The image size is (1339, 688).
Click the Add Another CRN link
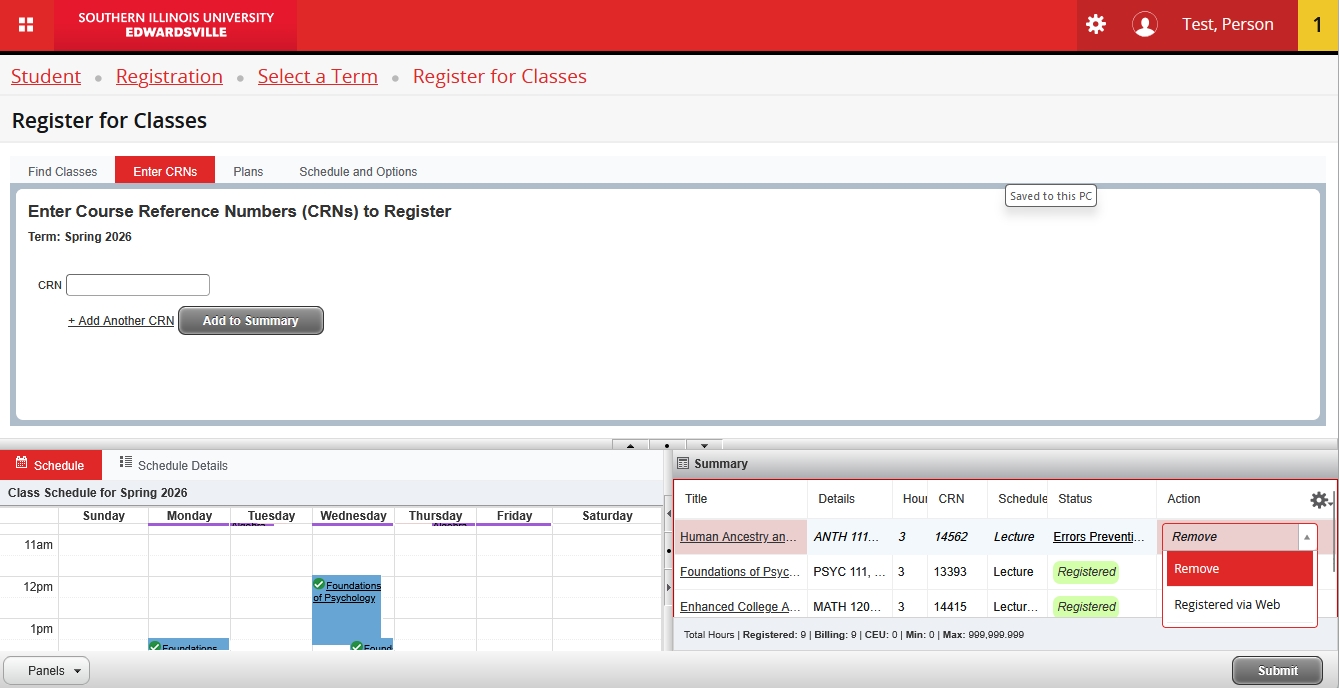point(121,321)
